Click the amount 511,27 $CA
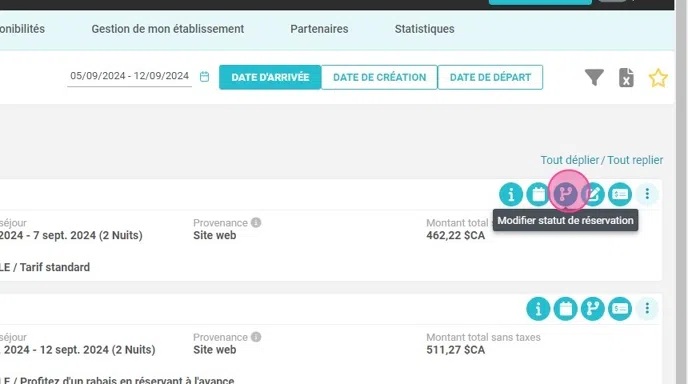The image size is (688, 384). 455,350
